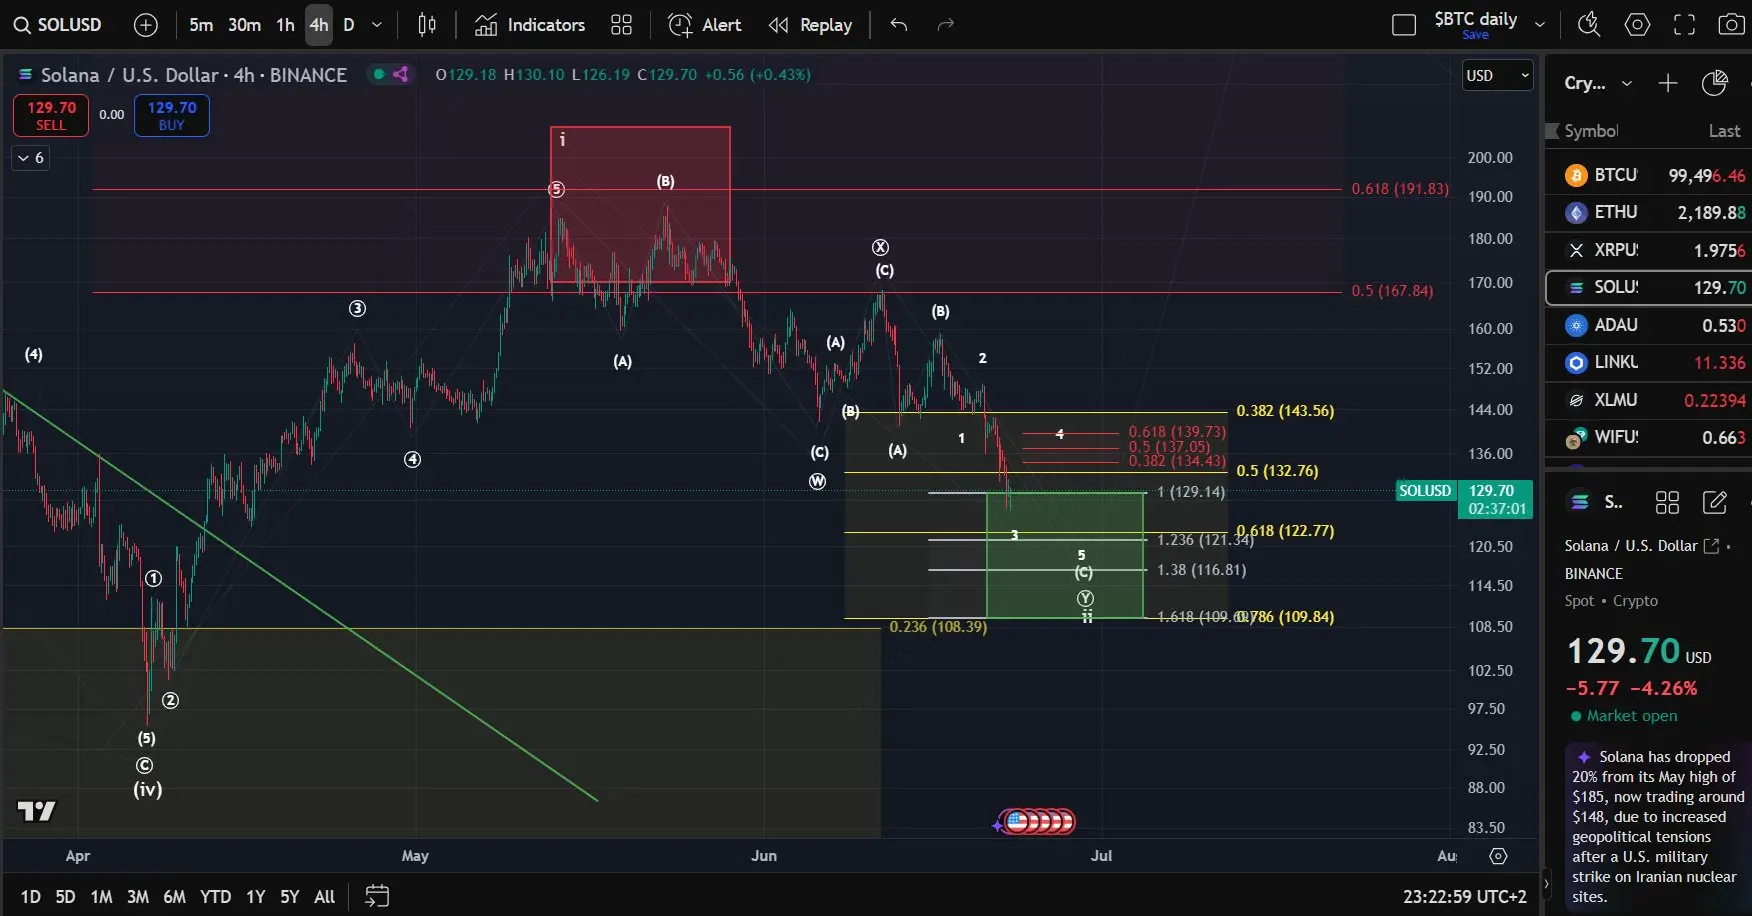
Task: Open the go-to-date calendar icon
Action: 377,897
